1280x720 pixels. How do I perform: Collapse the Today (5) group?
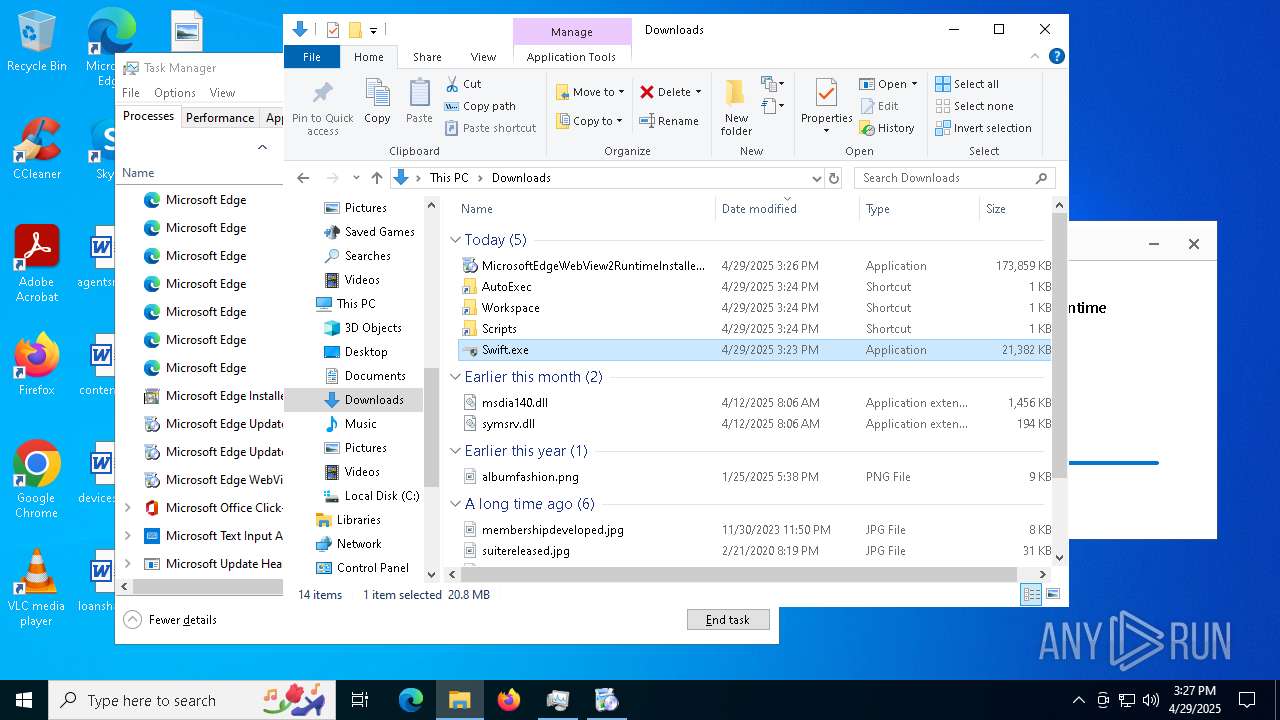(455, 240)
